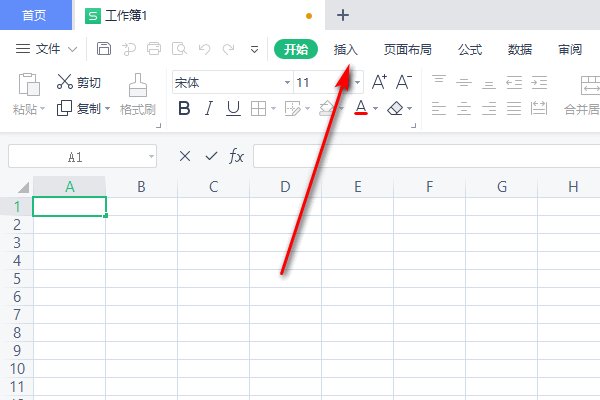Viewport: 600px width, 400px height.
Task: Align text right horizontally
Action: (x=489, y=109)
